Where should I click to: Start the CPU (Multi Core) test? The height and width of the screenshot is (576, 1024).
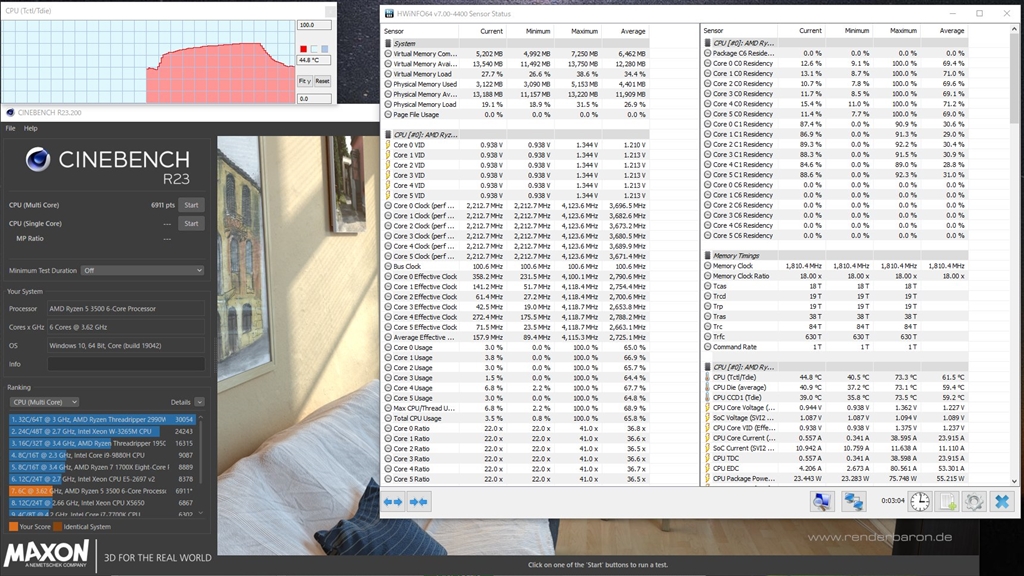191,205
